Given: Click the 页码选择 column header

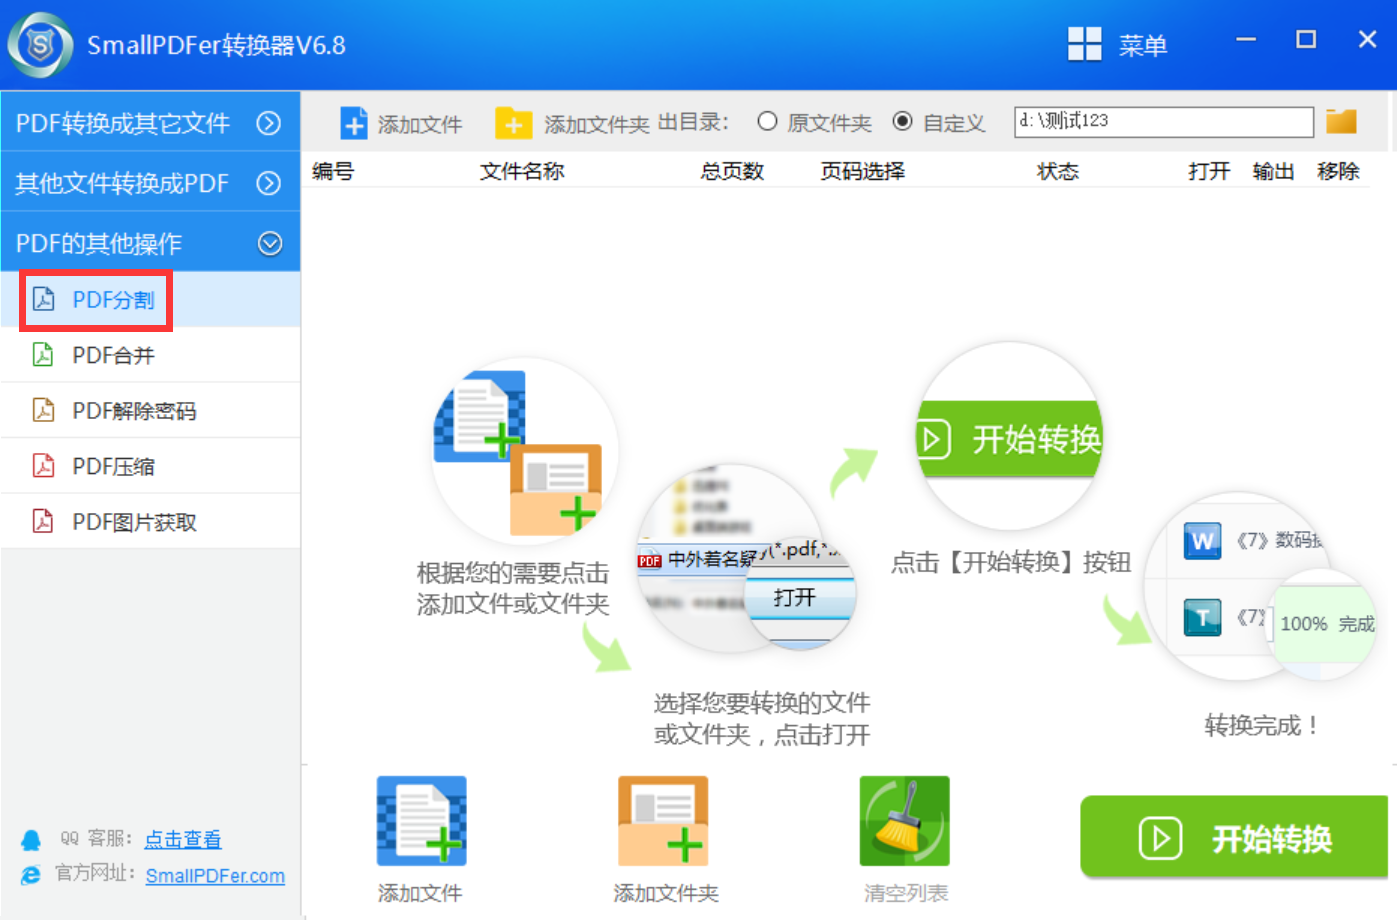Looking at the screenshot, I should pos(862,171).
